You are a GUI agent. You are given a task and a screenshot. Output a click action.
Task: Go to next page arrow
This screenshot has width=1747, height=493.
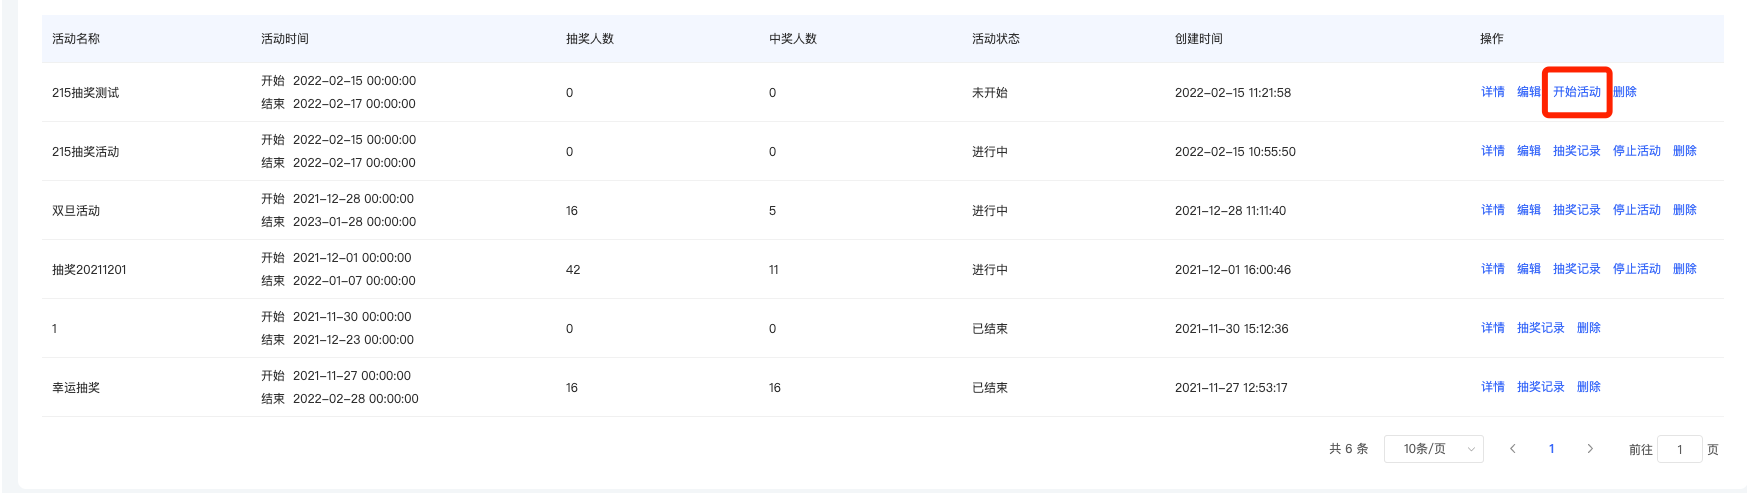pyautogui.click(x=1590, y=449)
